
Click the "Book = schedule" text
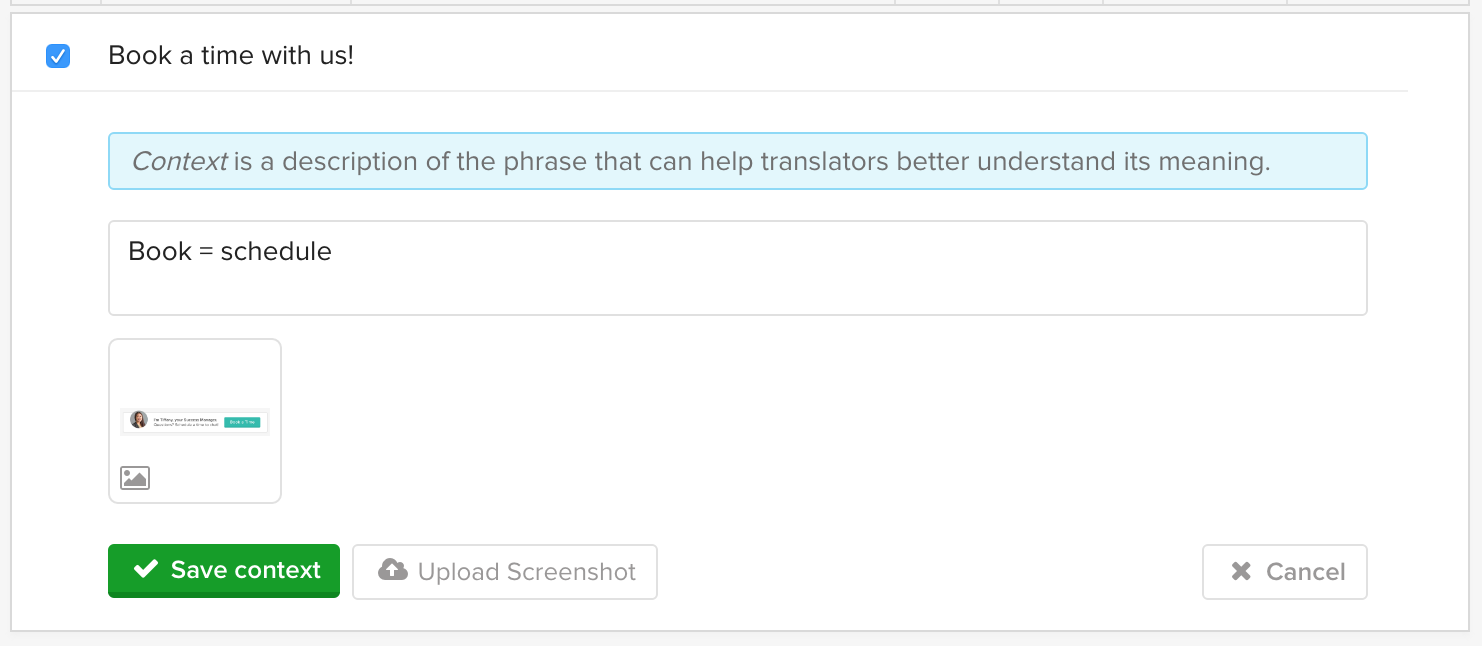pos(230,251)
